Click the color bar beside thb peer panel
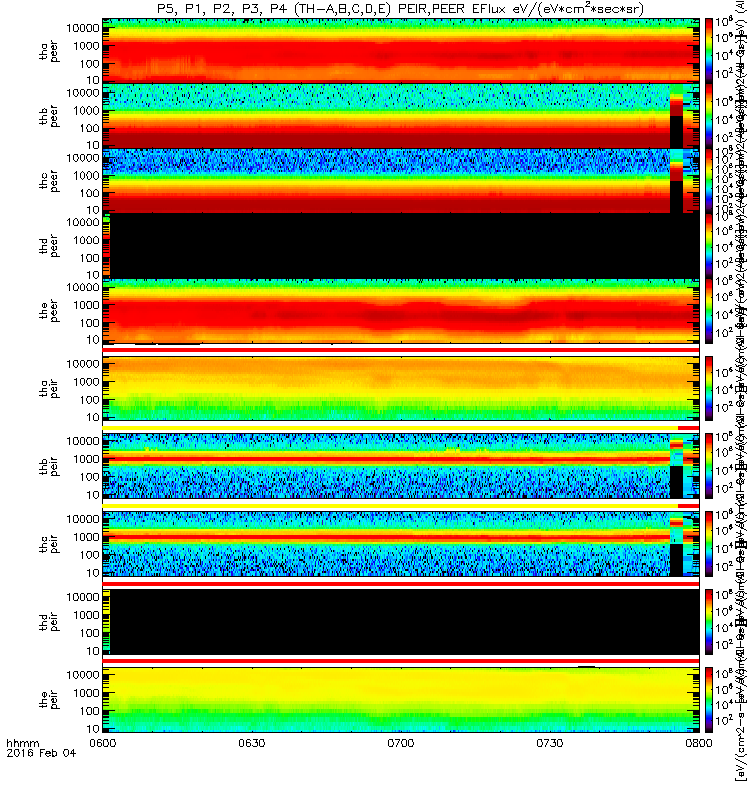 point(709,115)
